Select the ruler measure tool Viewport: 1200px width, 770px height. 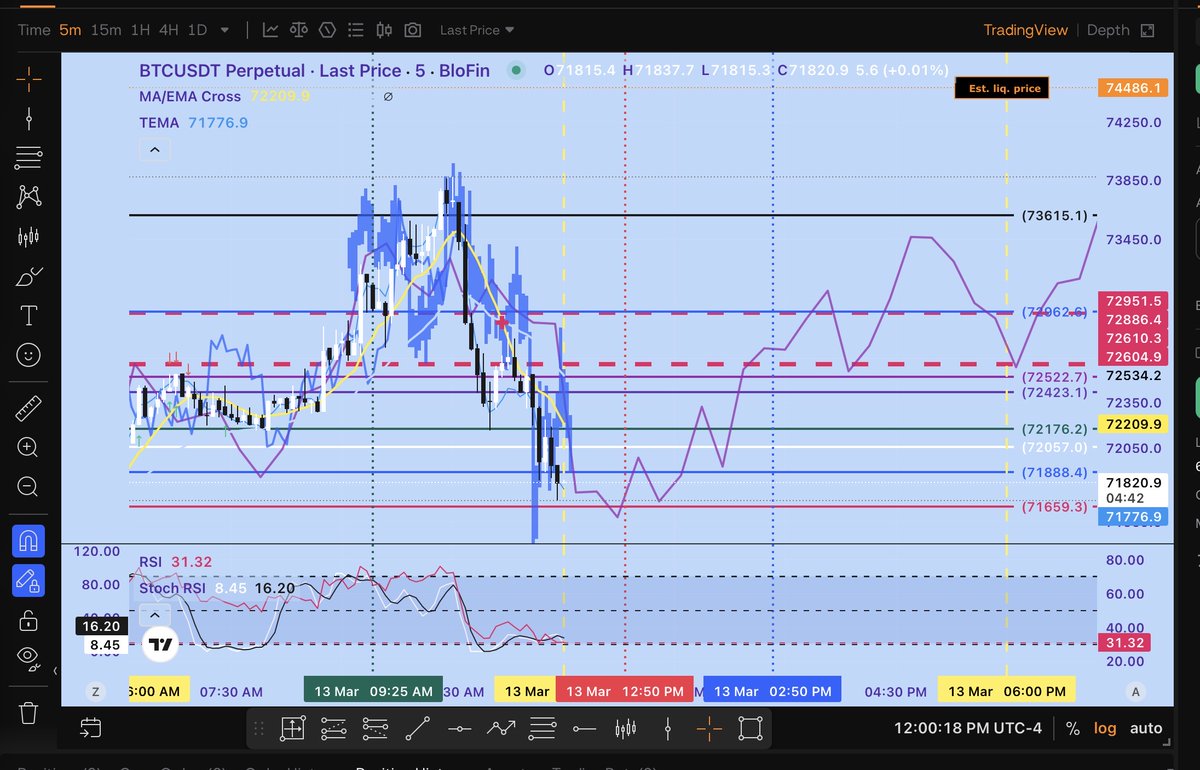[28, 409]
